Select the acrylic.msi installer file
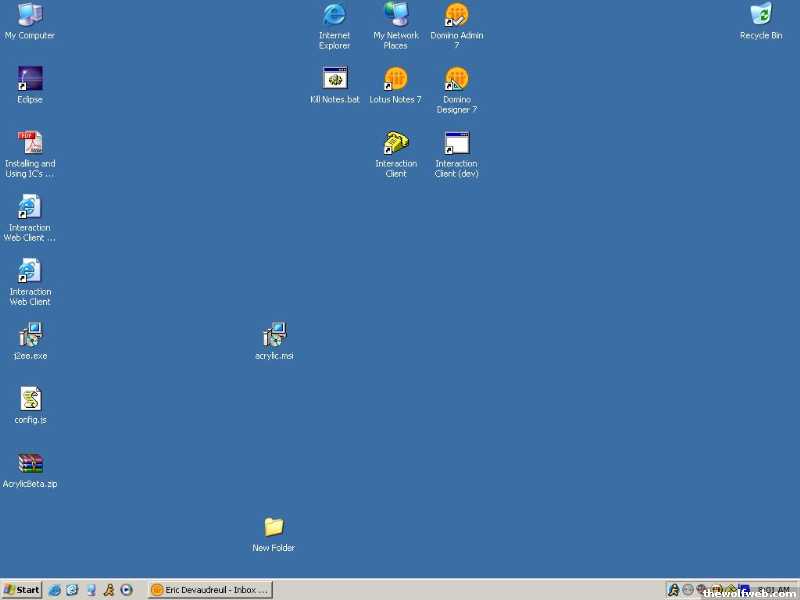The height and width of the screenshot is (600, 800). (274, 336)
